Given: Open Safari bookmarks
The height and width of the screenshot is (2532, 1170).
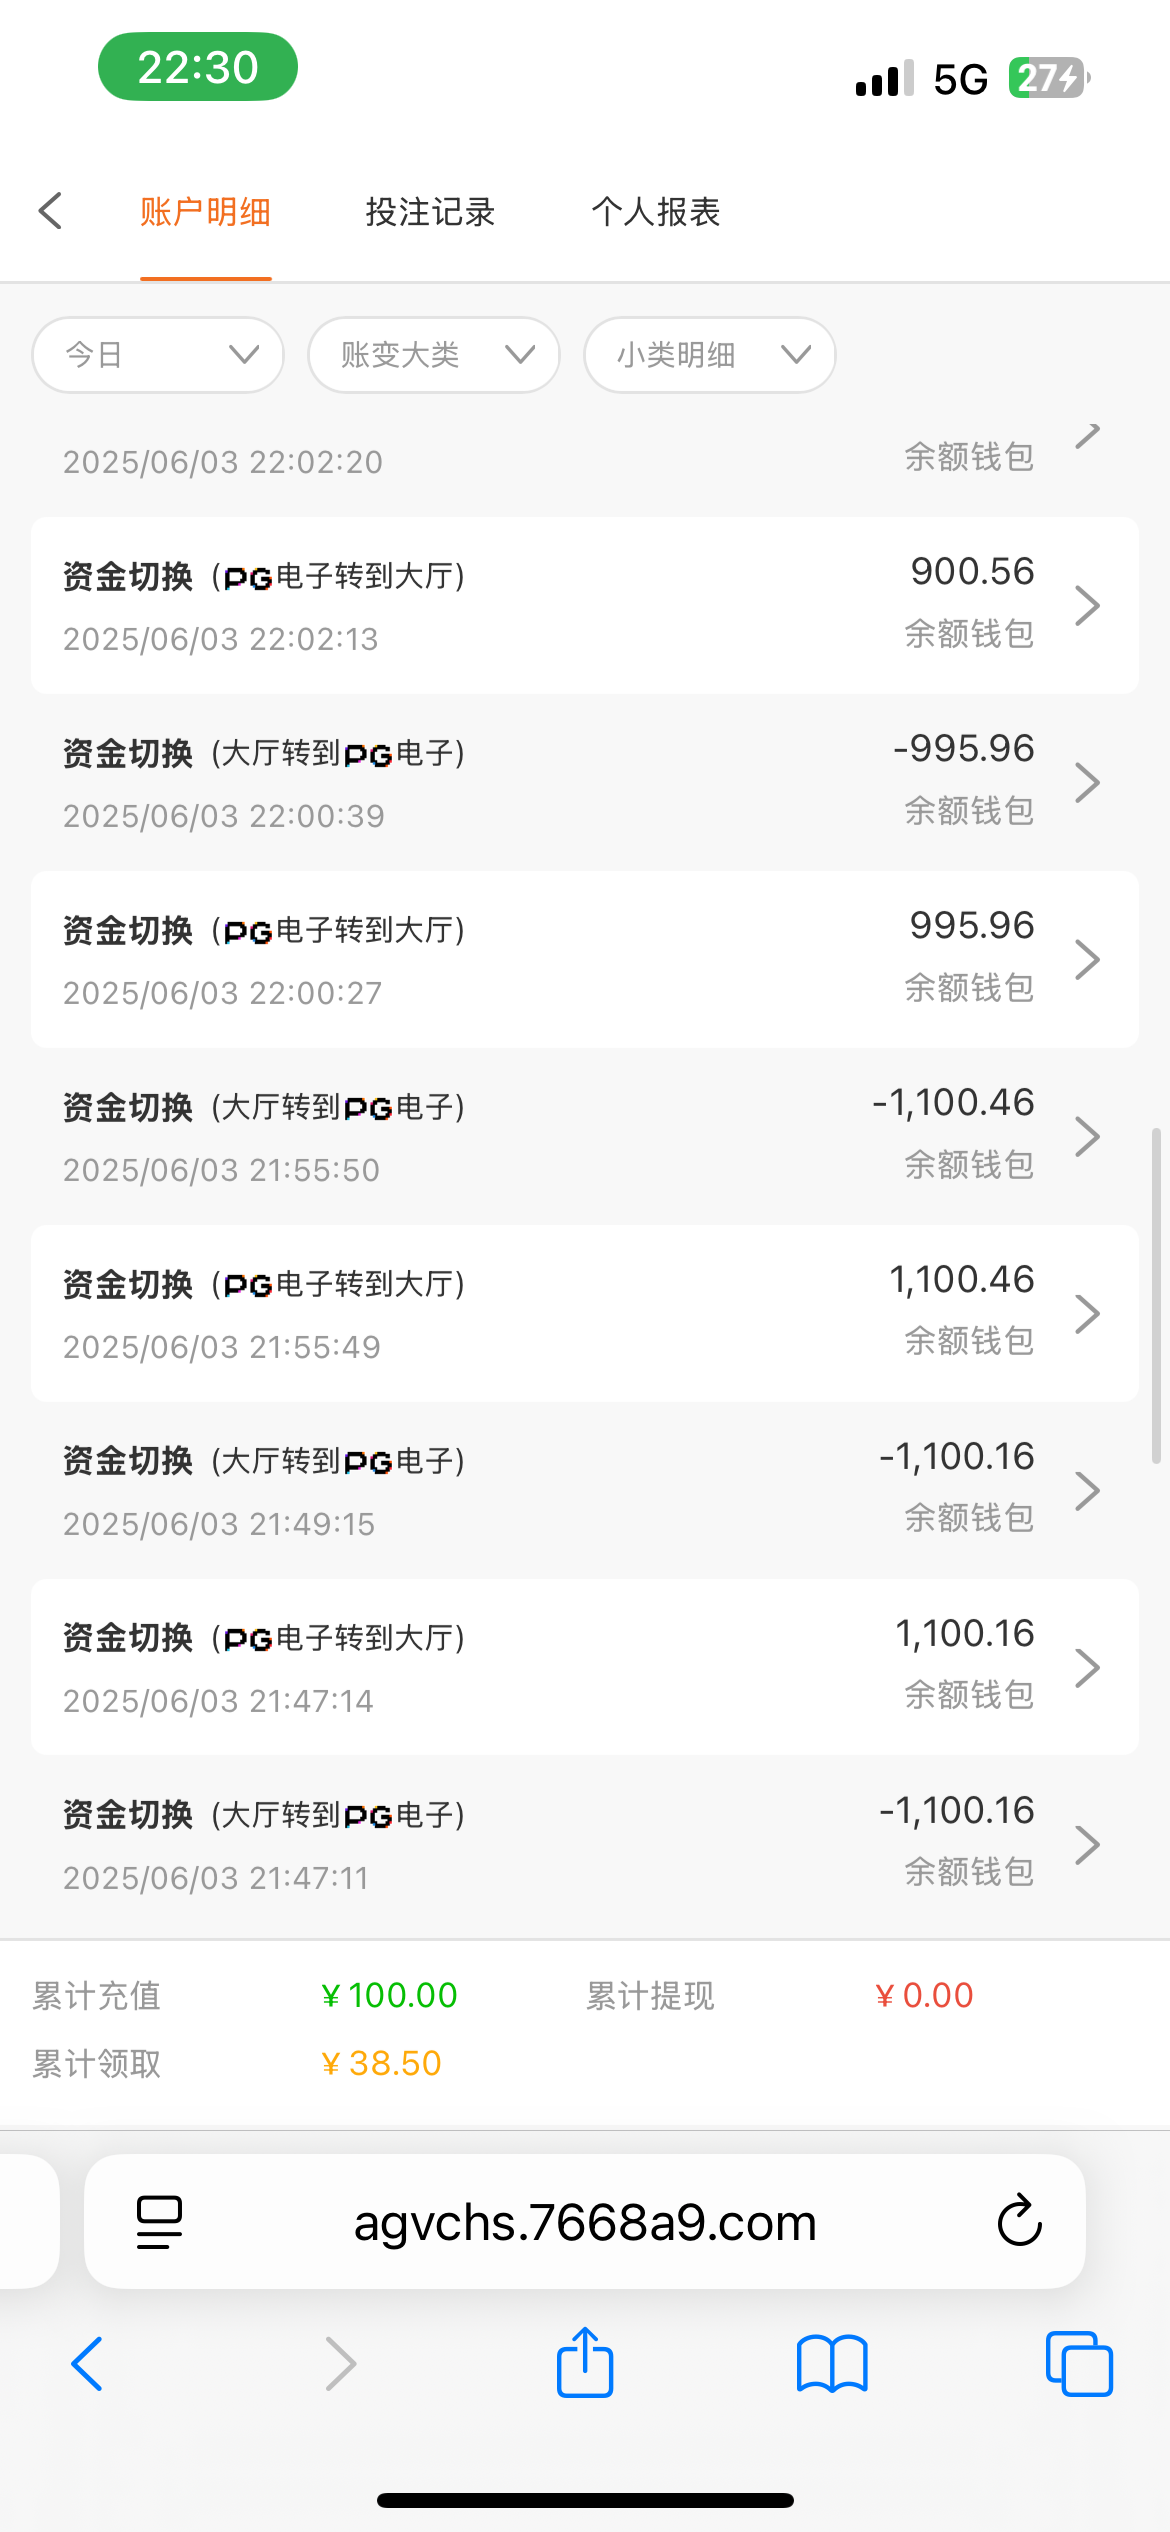Looking at the screenshot, I should [832, 2364].
